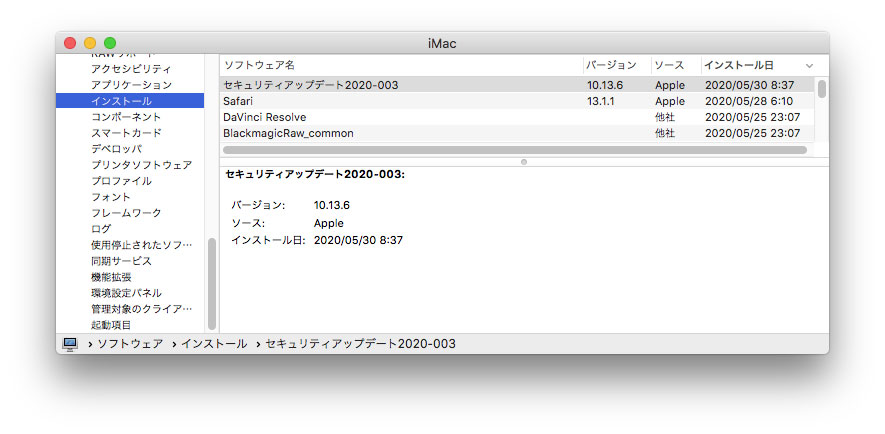The width and height of the screenshot is (885, 434).
Task: Click the table's horizontal scrollbar
Action: tap(515, 150)
